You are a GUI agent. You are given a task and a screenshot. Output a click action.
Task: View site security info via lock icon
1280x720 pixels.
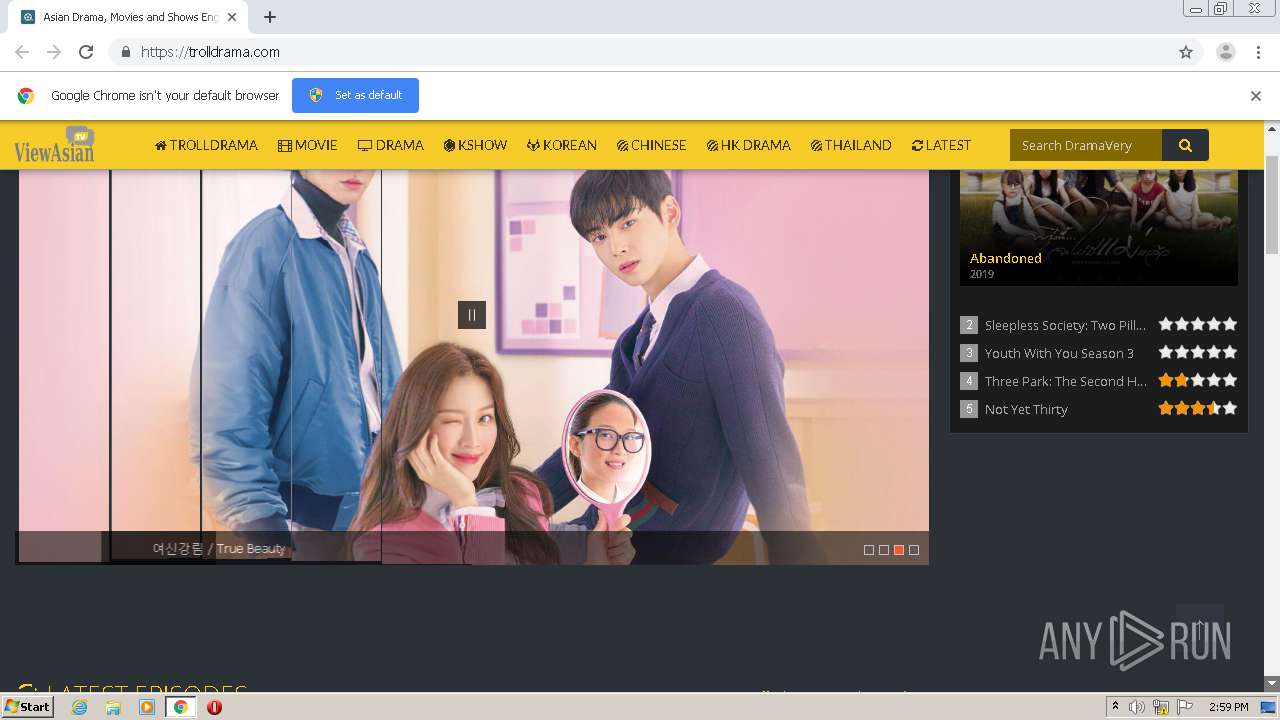126,52
